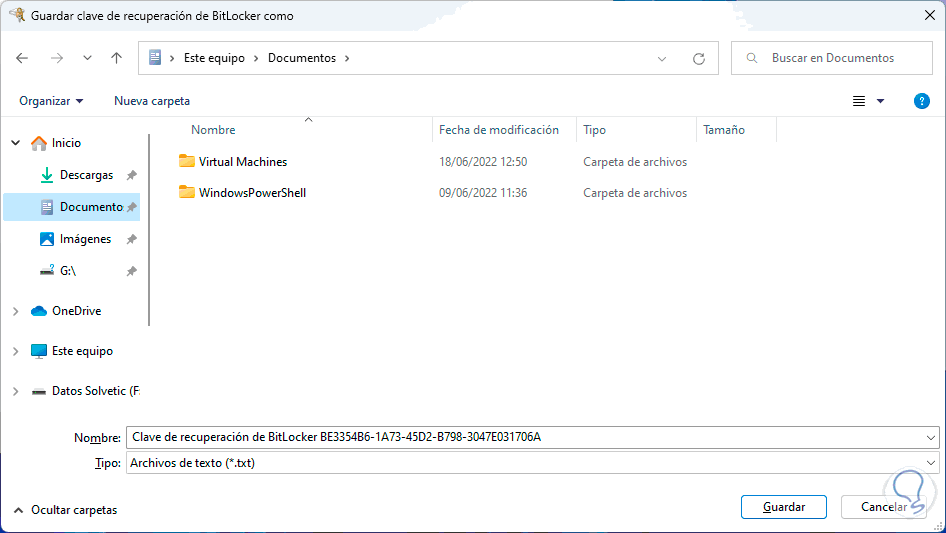Sort by the Tamaño column header
This screenshot has height=533, width=946.
pos(723,130)
